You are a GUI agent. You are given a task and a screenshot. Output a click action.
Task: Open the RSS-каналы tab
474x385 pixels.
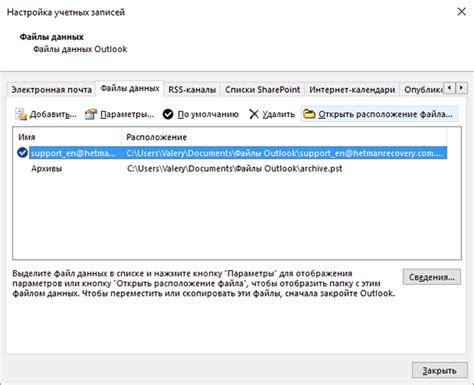pos(192,90)
